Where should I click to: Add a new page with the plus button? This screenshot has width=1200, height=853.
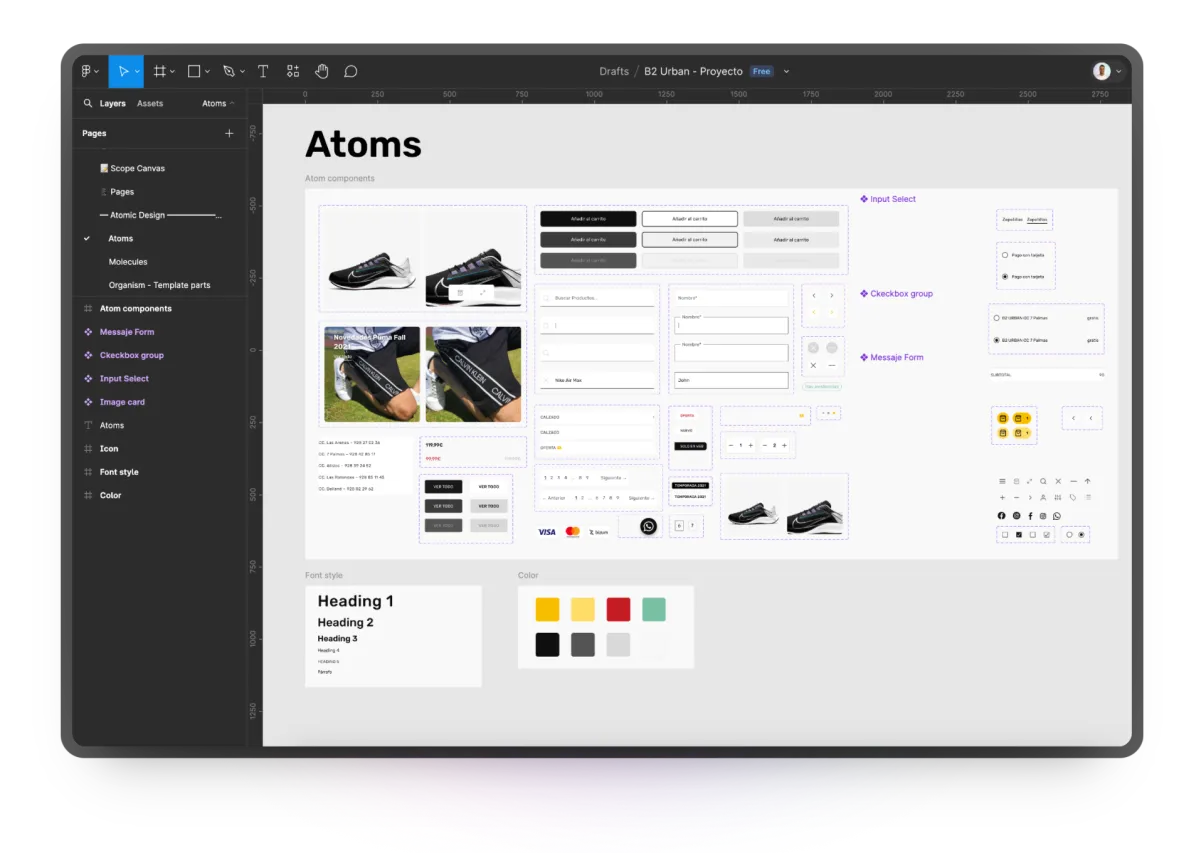click(228, 132)
